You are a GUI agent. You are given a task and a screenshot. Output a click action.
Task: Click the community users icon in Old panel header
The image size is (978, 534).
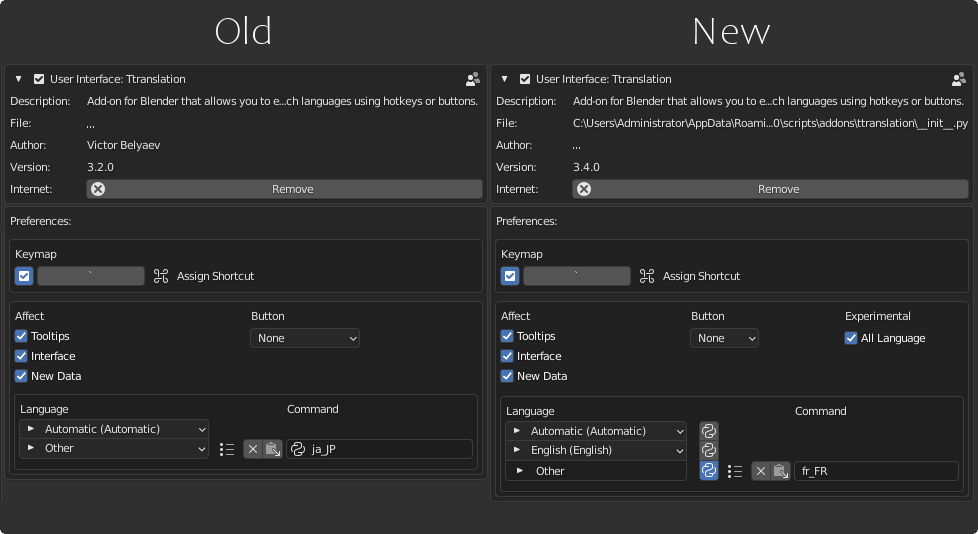coord(473,79)
